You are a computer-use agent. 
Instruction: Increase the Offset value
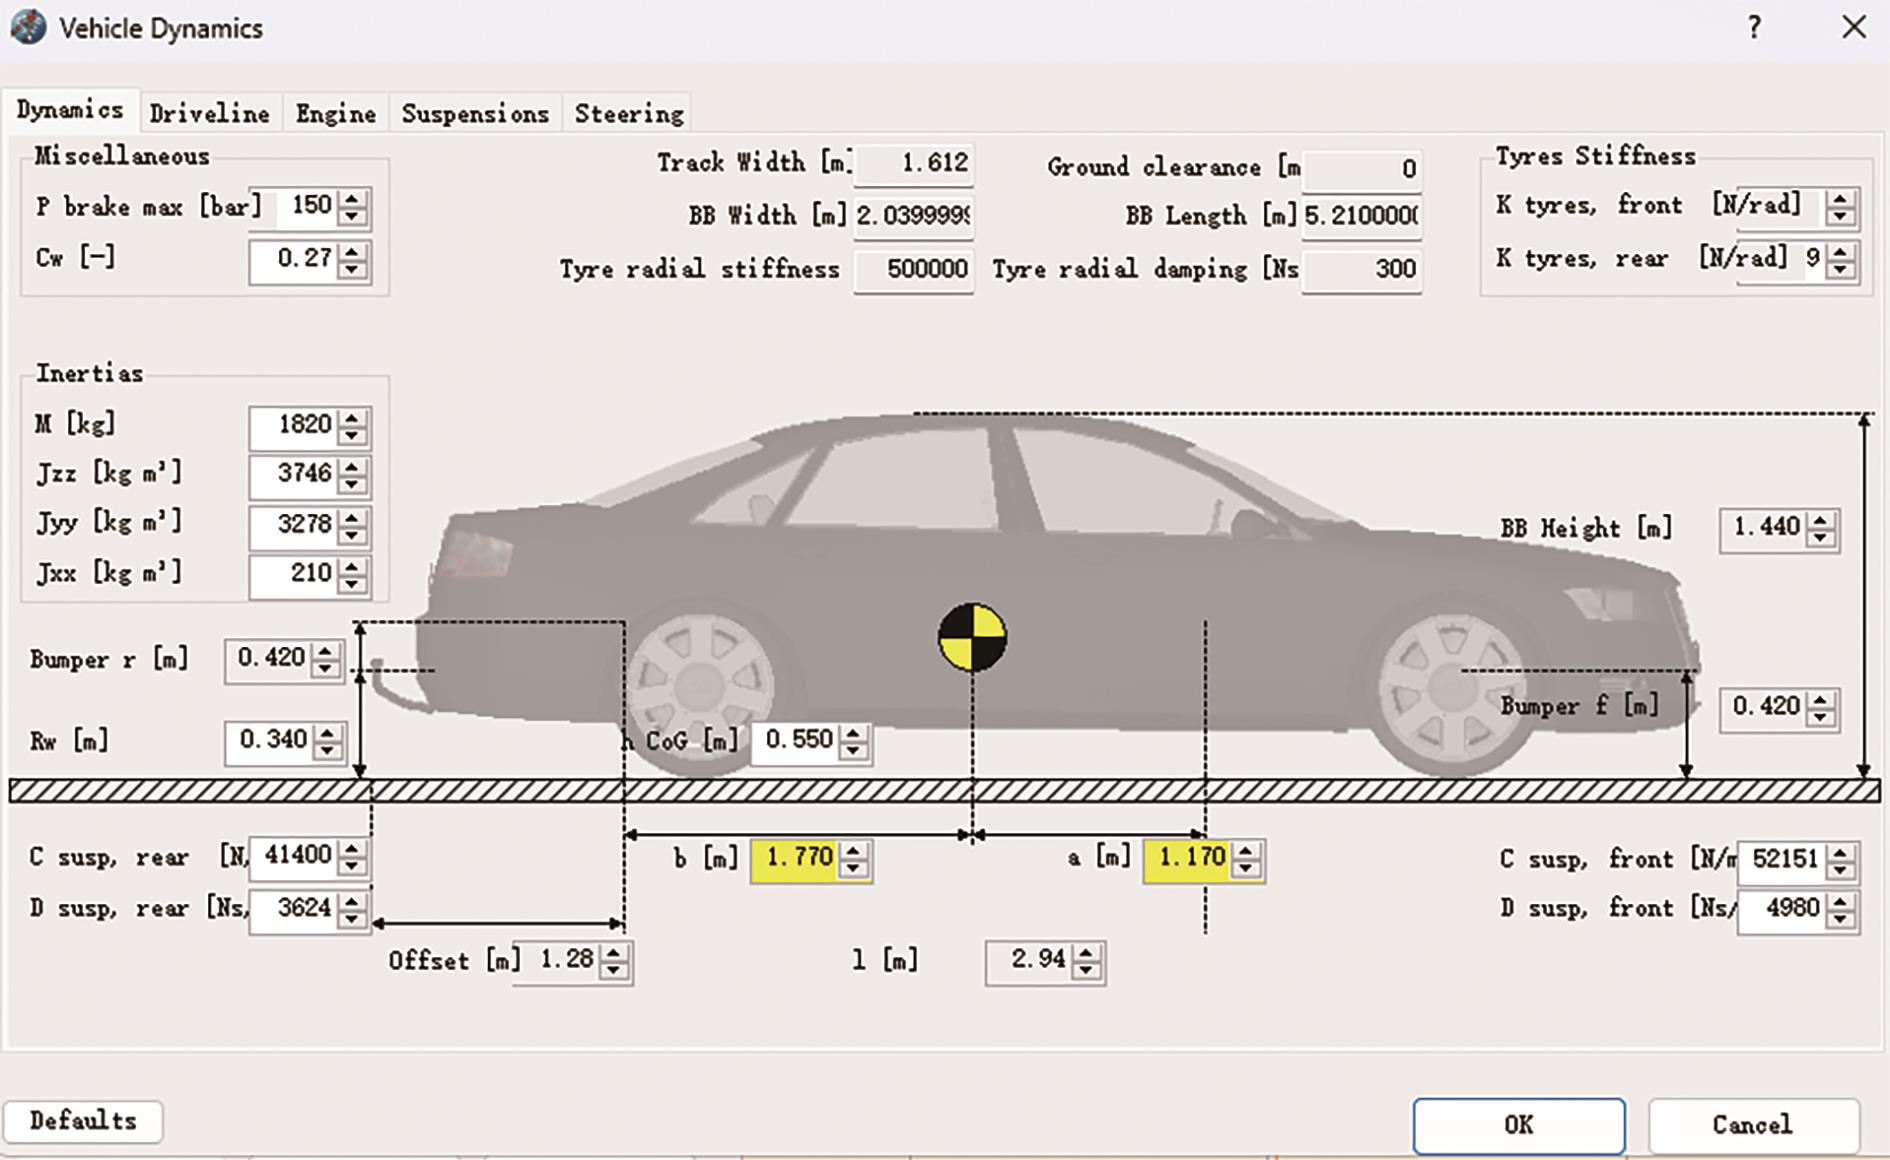pos(614,952)
